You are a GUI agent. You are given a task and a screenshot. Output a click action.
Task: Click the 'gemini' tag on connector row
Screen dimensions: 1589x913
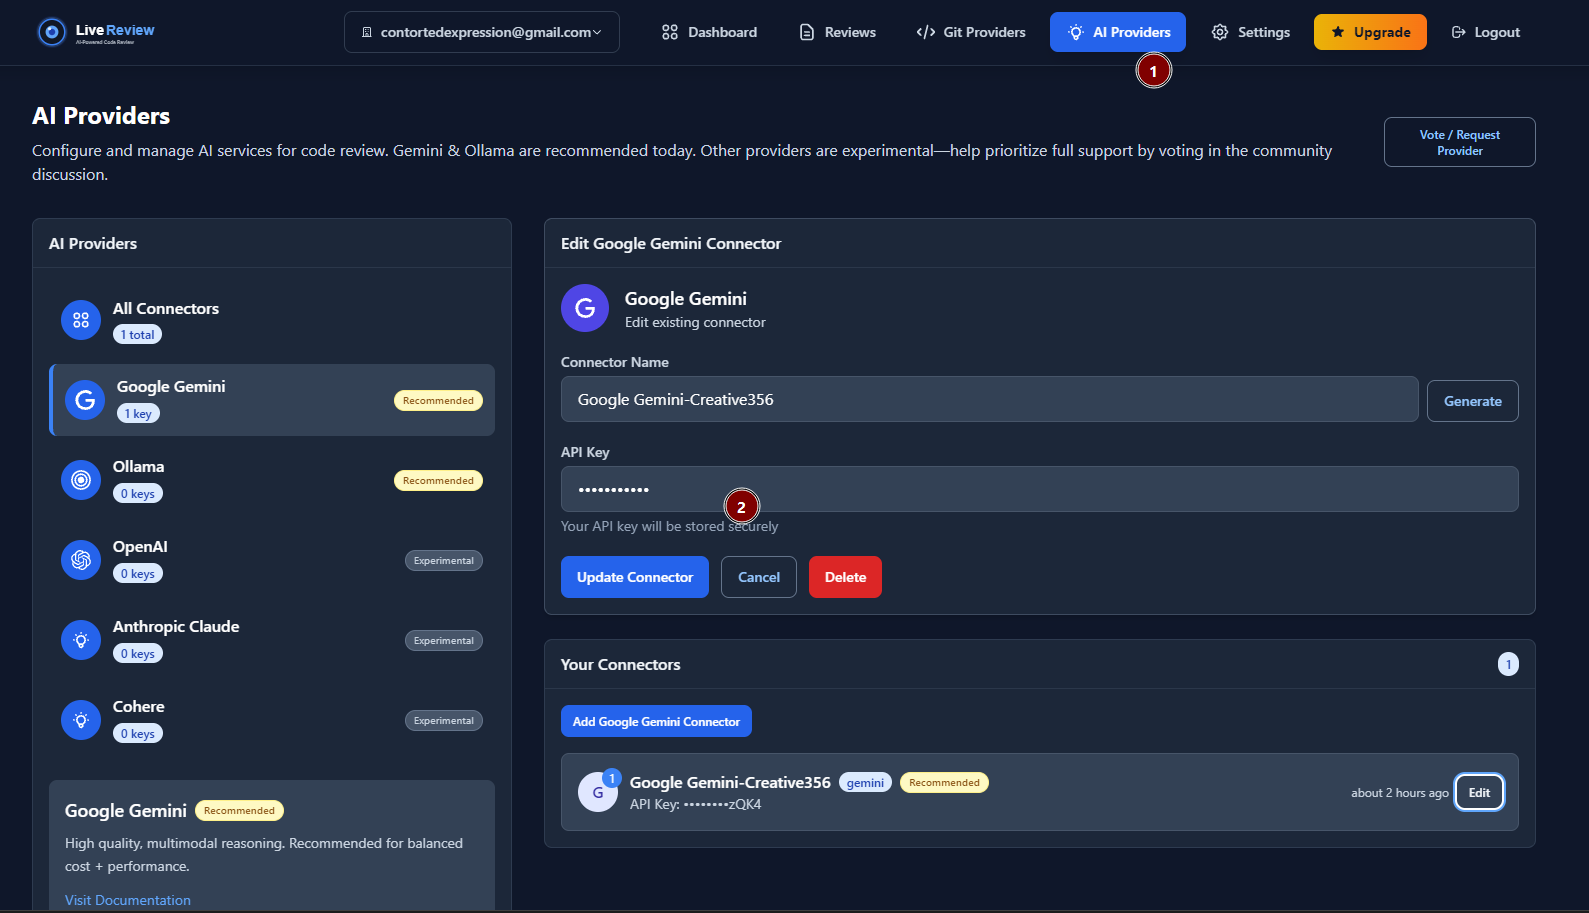point(865,782)
